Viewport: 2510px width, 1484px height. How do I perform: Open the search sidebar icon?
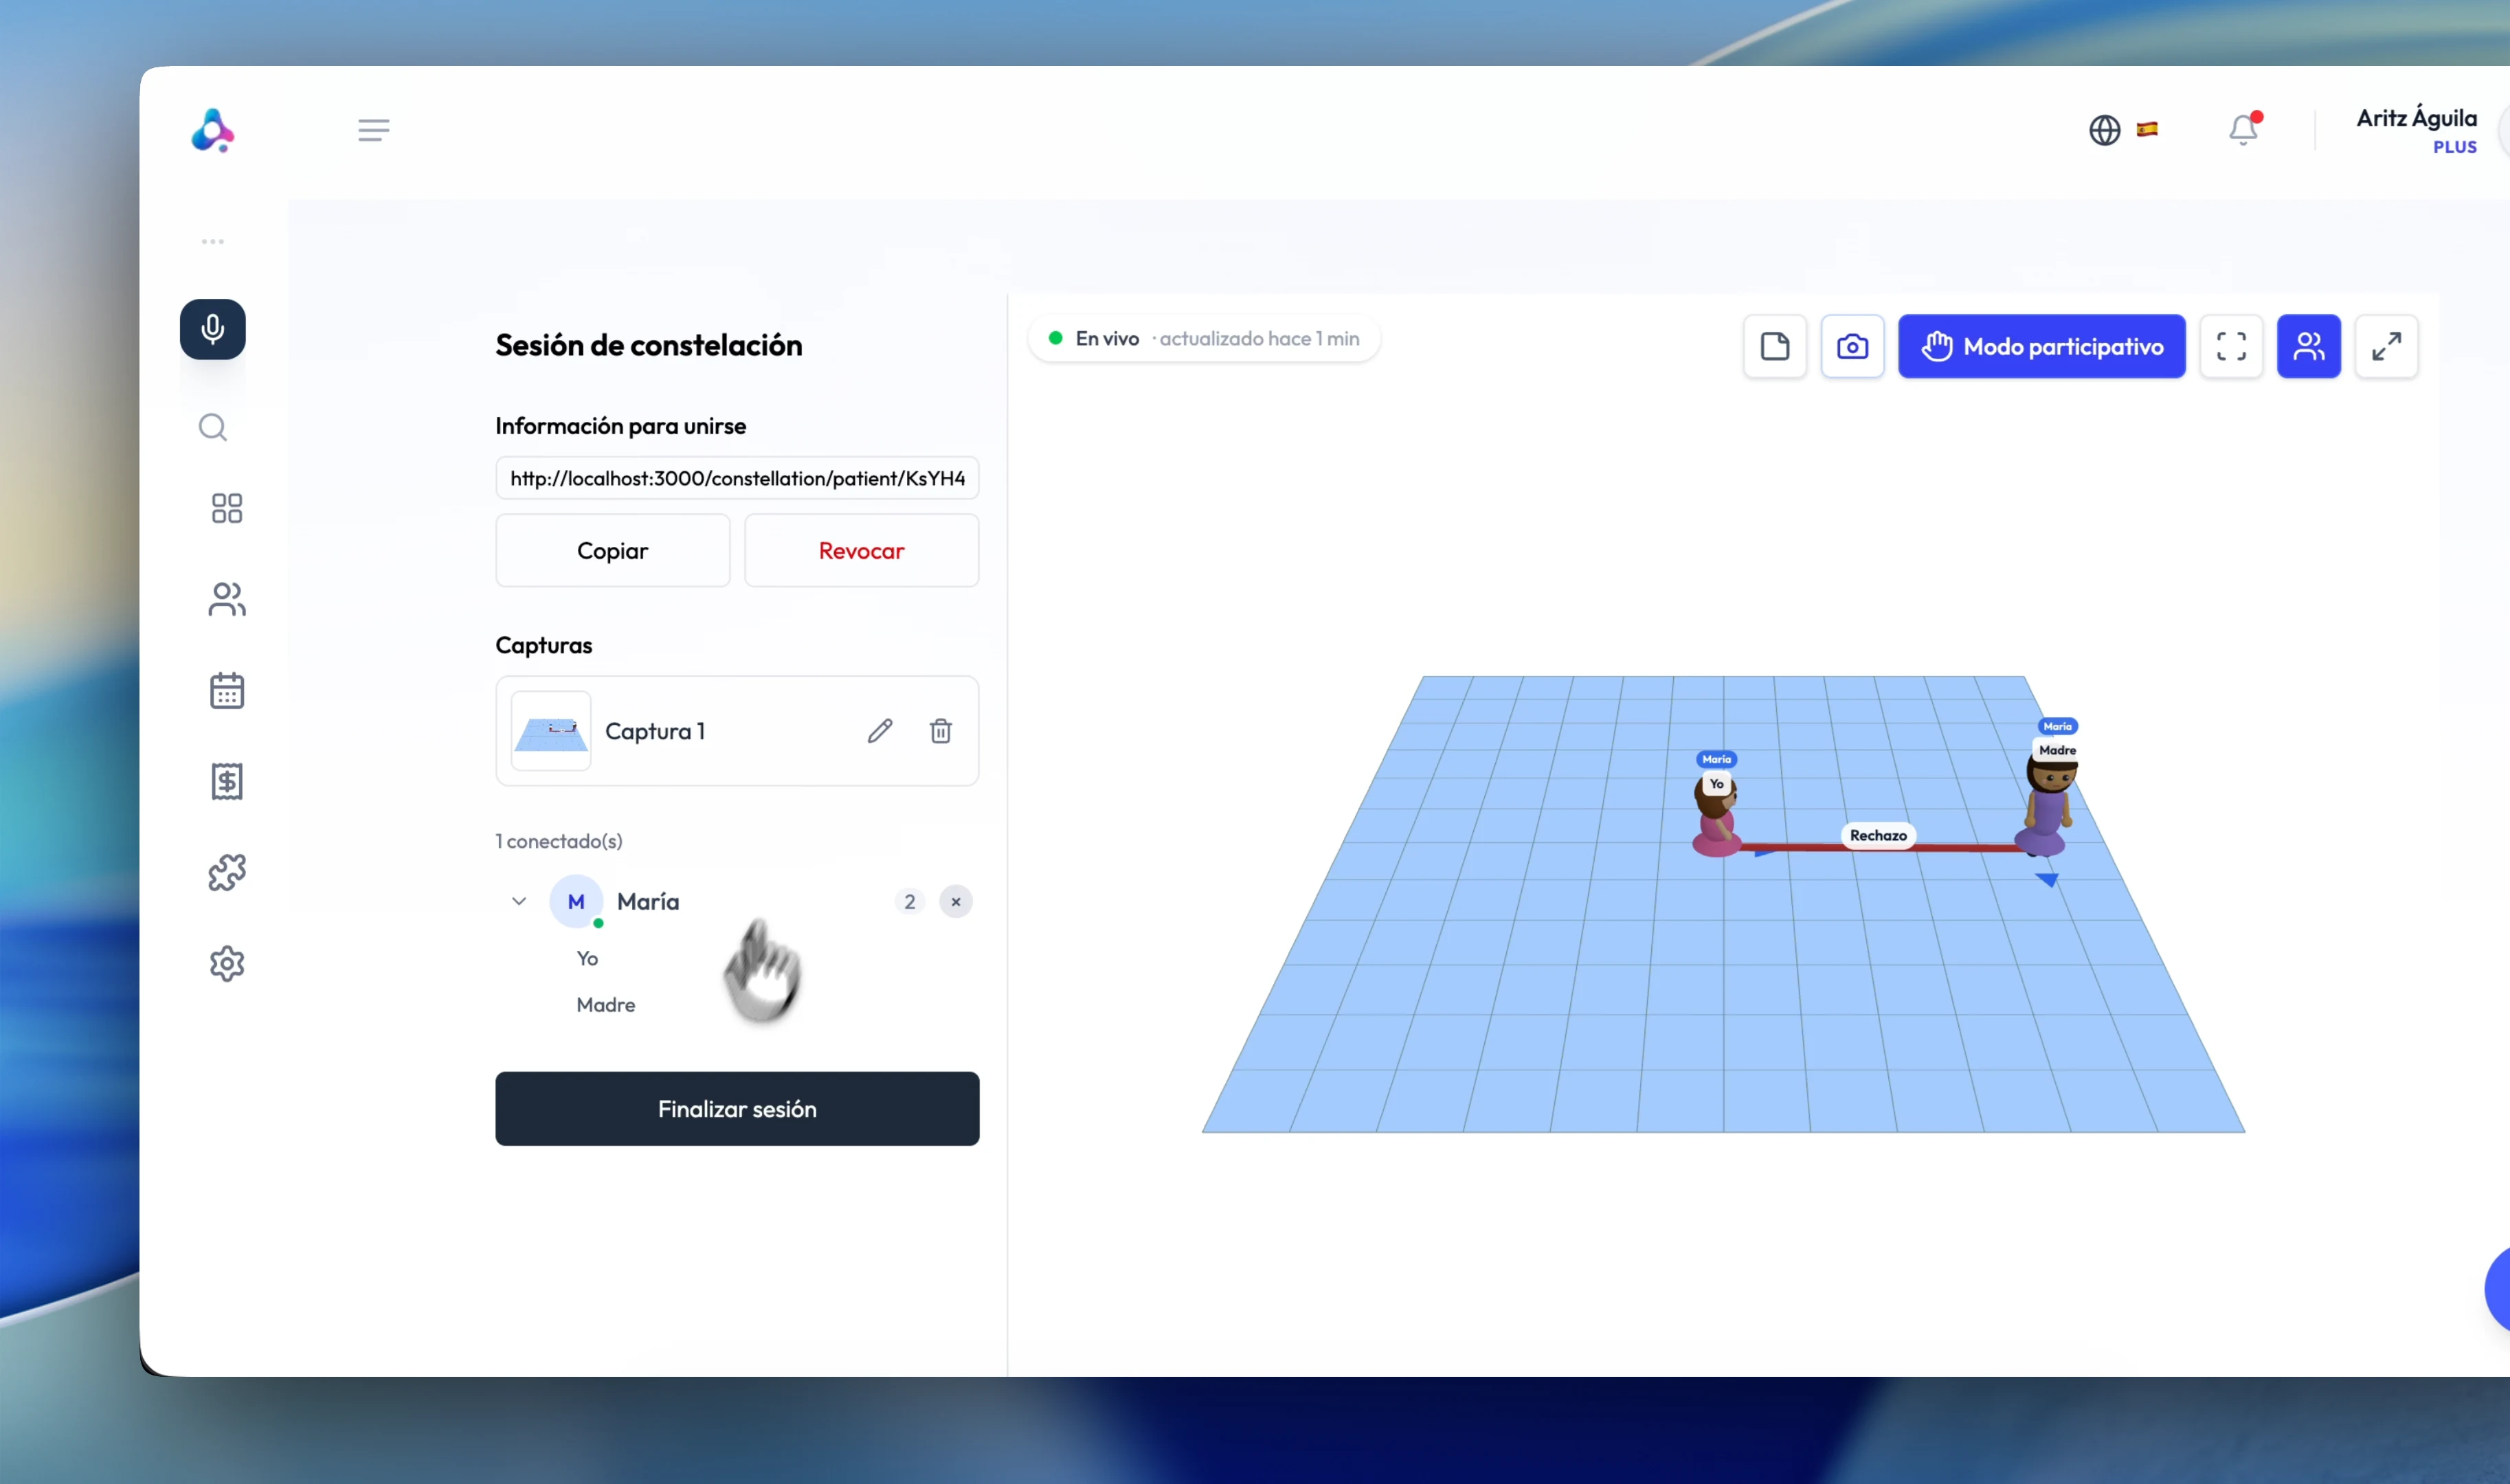pos(212,428)
